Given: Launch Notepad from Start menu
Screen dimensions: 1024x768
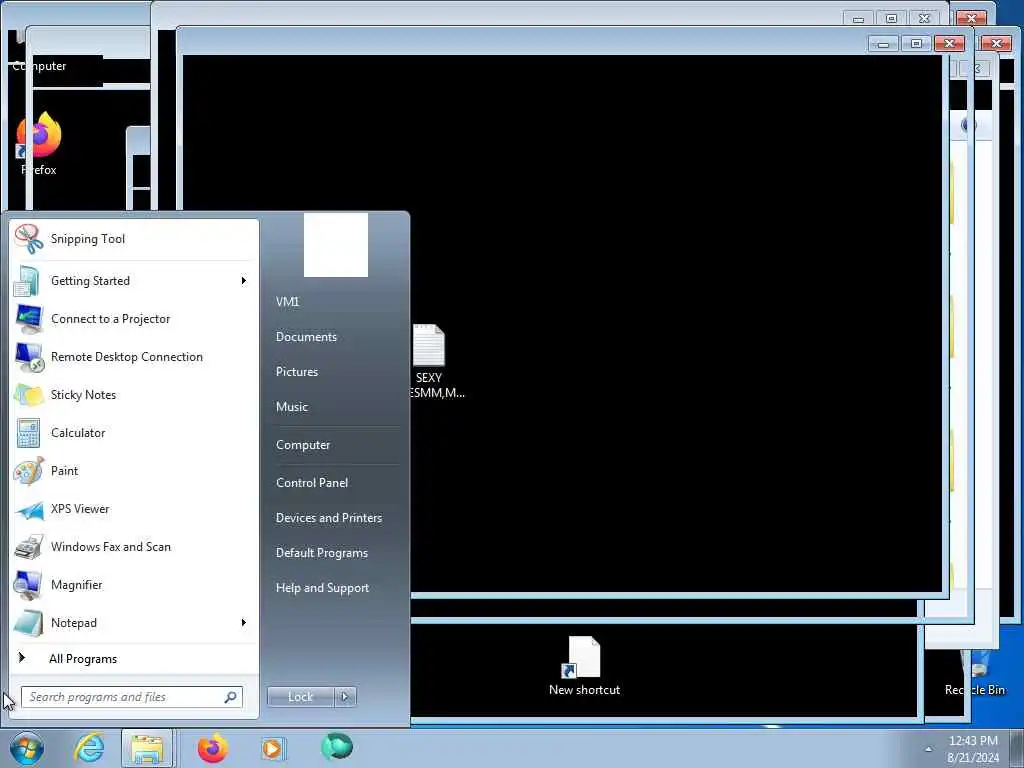Looking at the screenshot, I should [134, 622].
